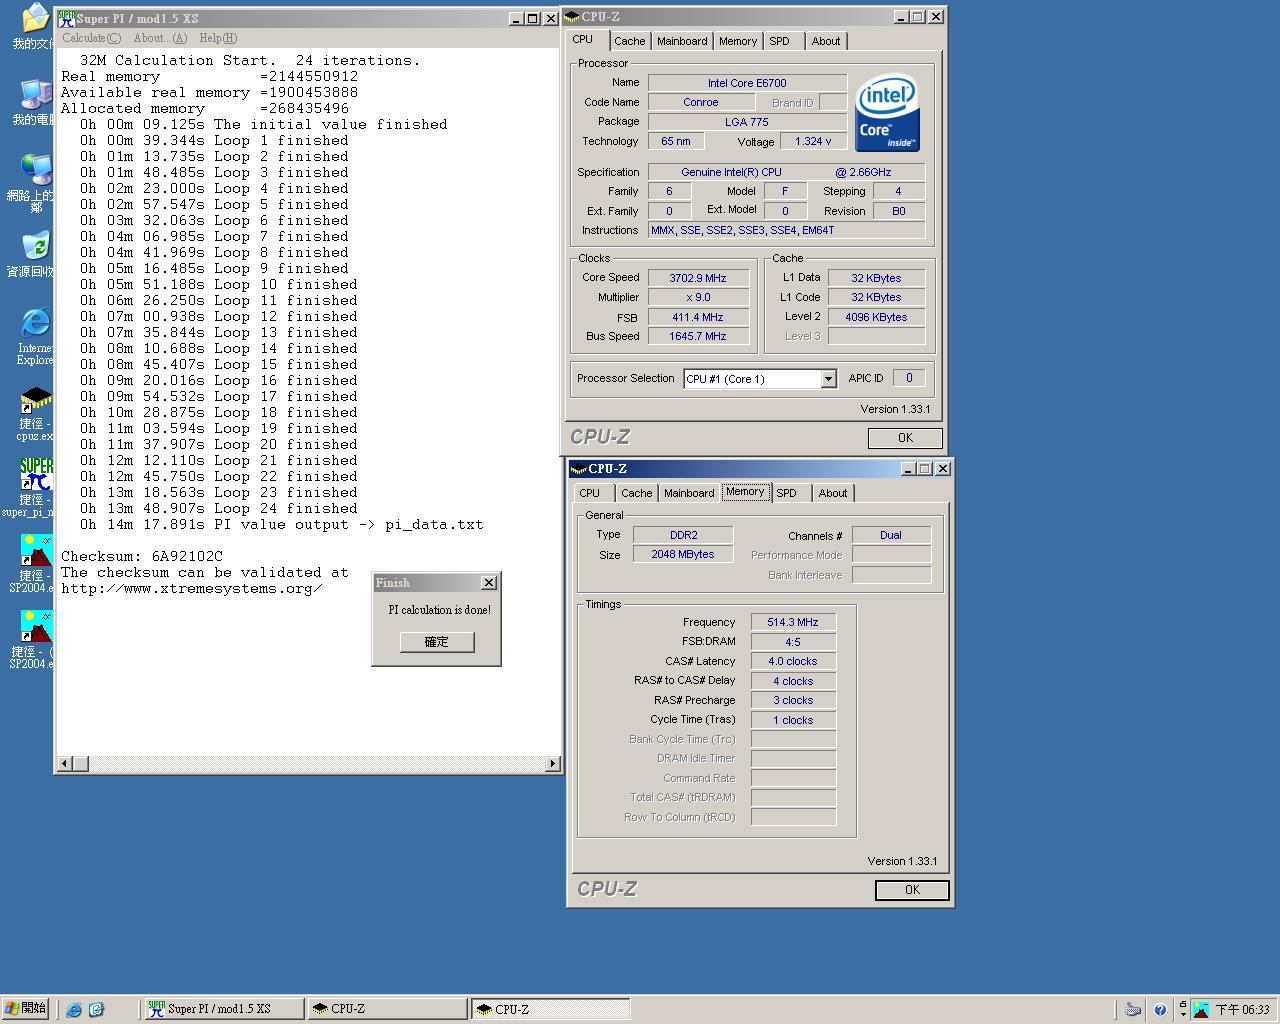Click the CAS# Latency 4.0 clocks value
Viewport: 1280px width, 1024px height.
[793, 661]
